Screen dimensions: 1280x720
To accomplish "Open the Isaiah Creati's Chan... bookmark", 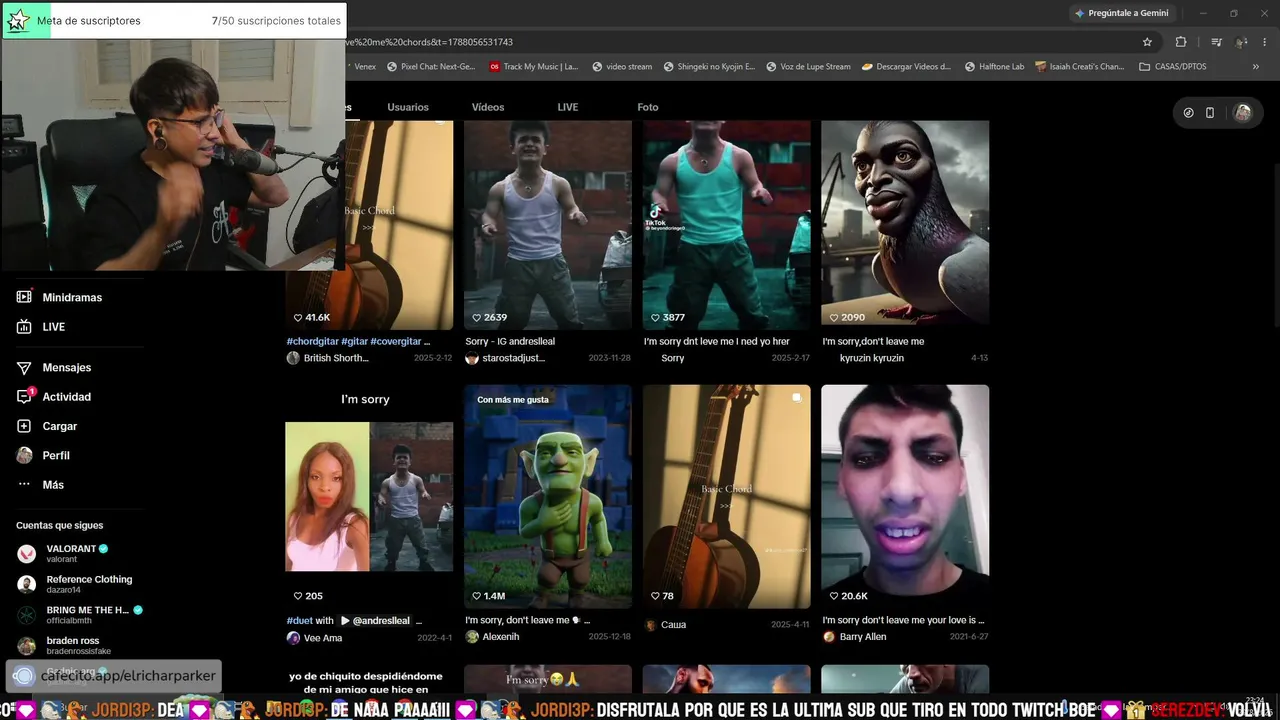I will tap(1080, 67).
